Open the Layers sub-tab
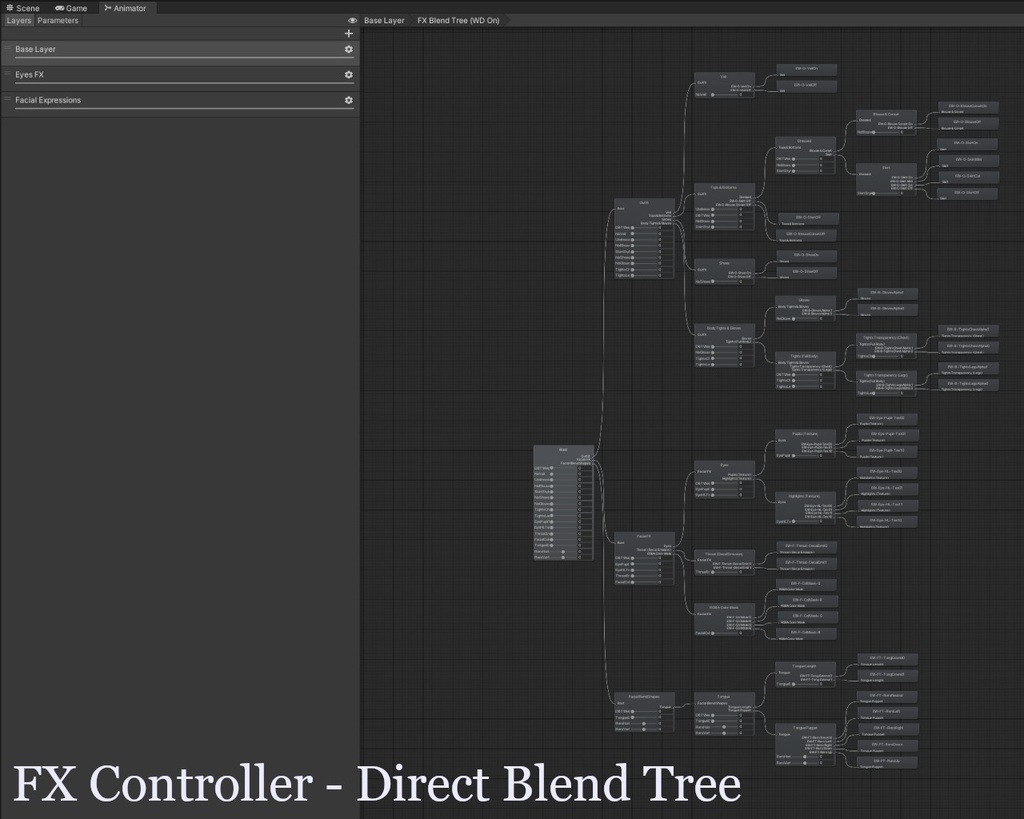The image size is (1024, 819). [18, 20]
